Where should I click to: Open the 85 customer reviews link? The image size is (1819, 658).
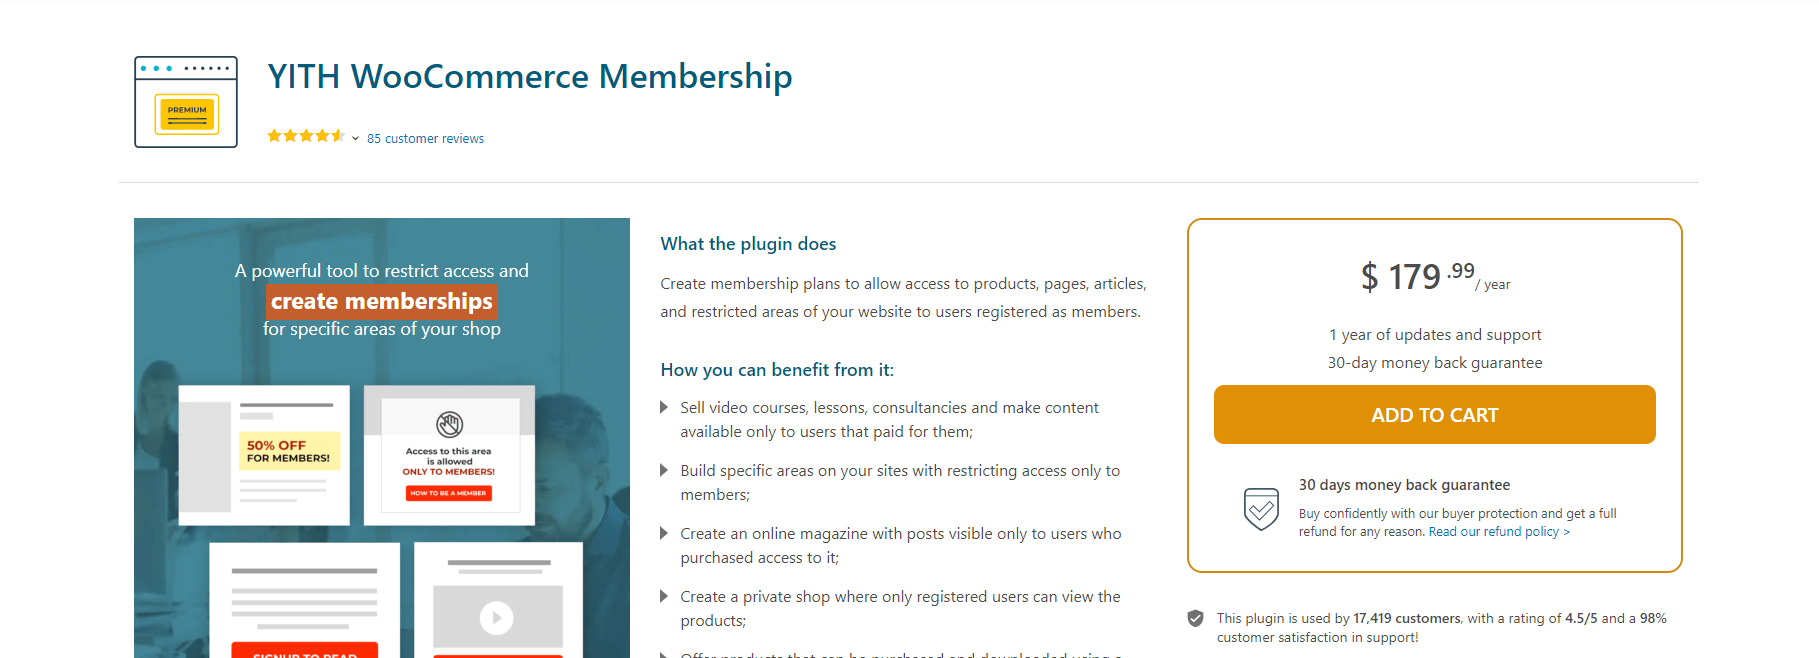pos(425,138)
